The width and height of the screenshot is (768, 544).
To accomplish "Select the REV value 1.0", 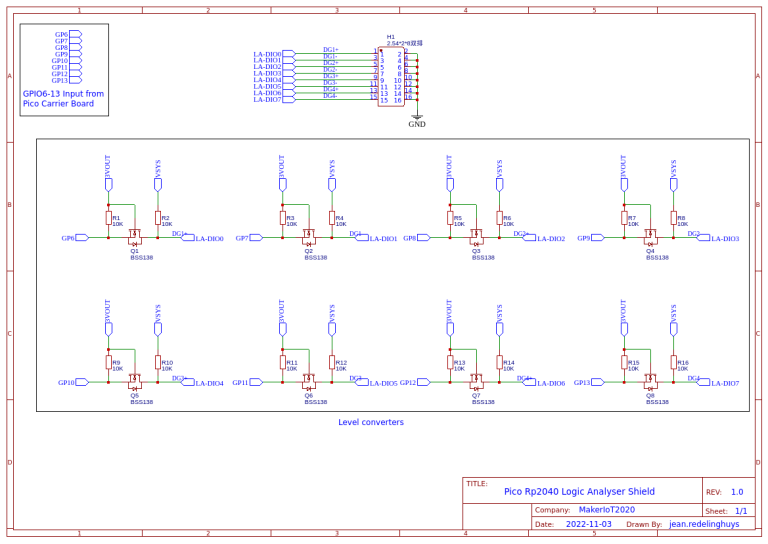I will pos(736,492).
